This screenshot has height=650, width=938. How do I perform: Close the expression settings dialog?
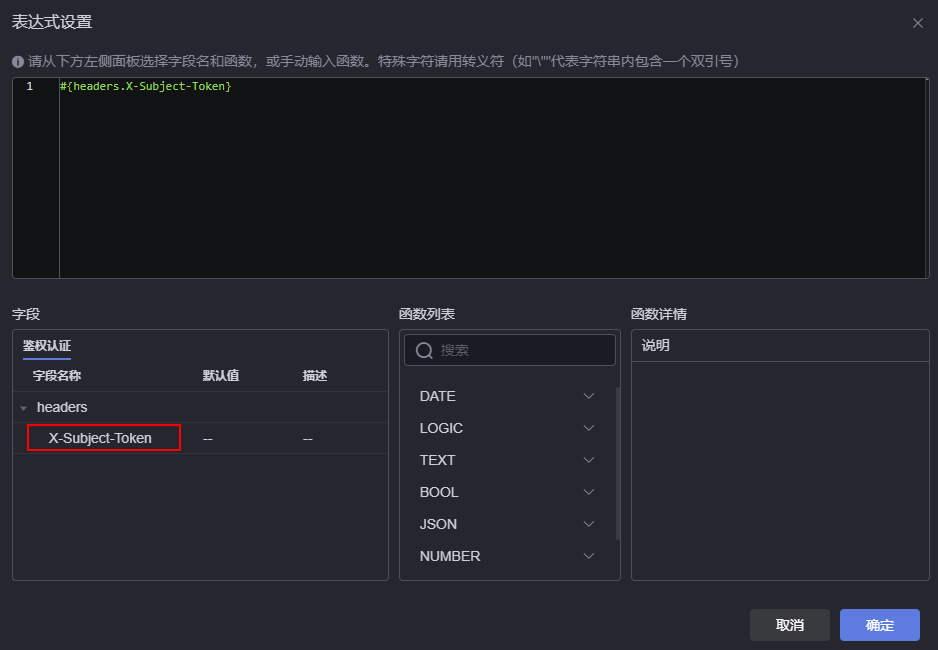click(918, 23)
